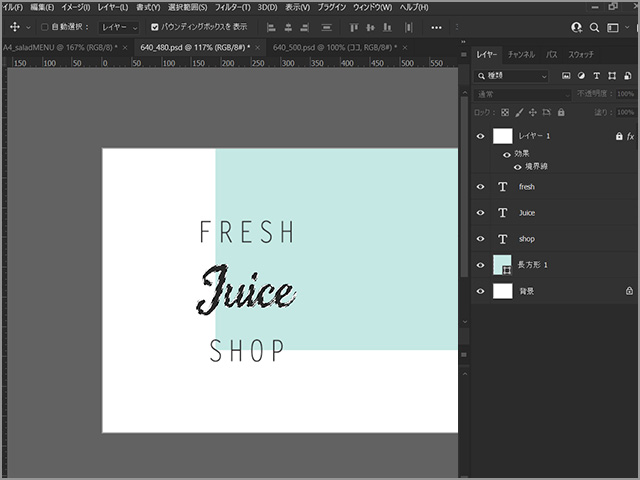Open the レイヤー auto-select dropdown
The width and height of the screenshot is (640, 480).
point(119,27)
